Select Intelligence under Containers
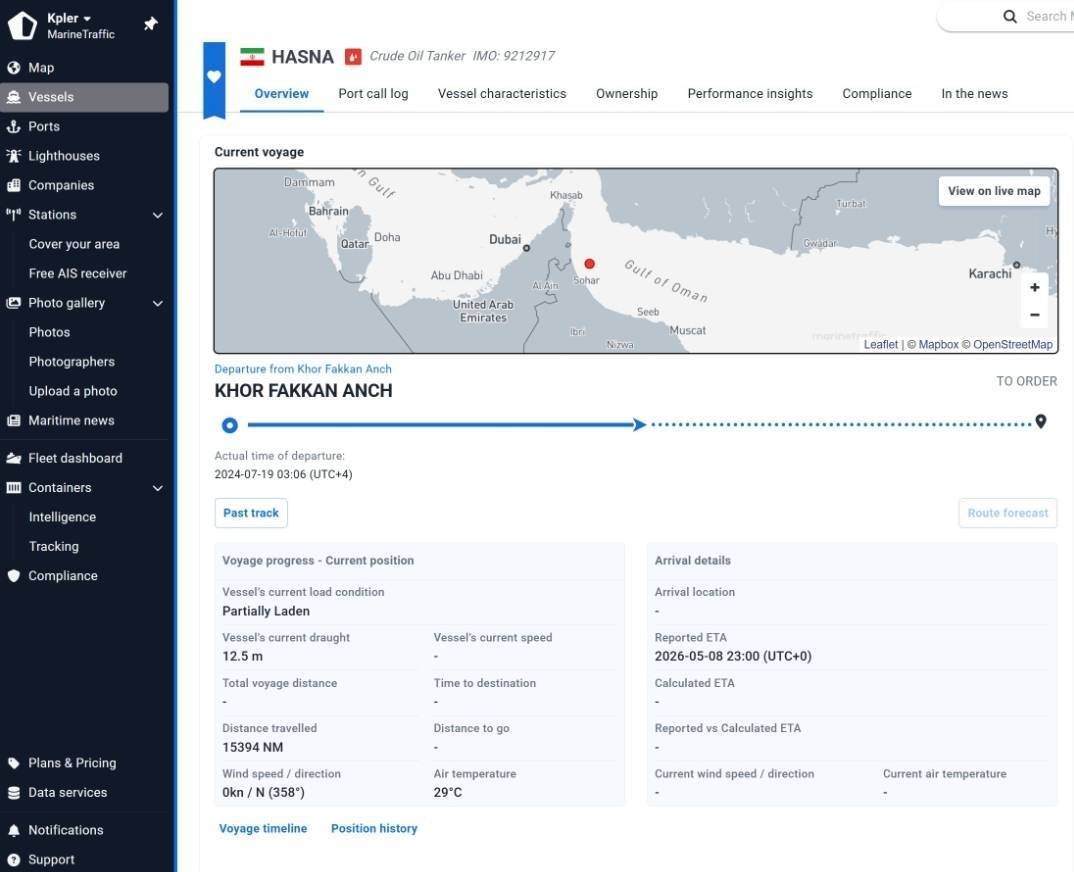 coord(62,518)
